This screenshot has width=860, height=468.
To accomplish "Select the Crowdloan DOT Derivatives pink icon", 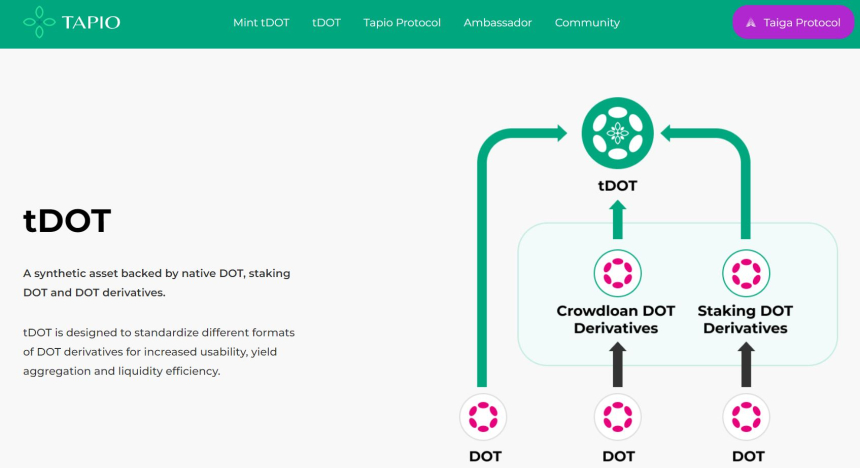I will [617, 272].
